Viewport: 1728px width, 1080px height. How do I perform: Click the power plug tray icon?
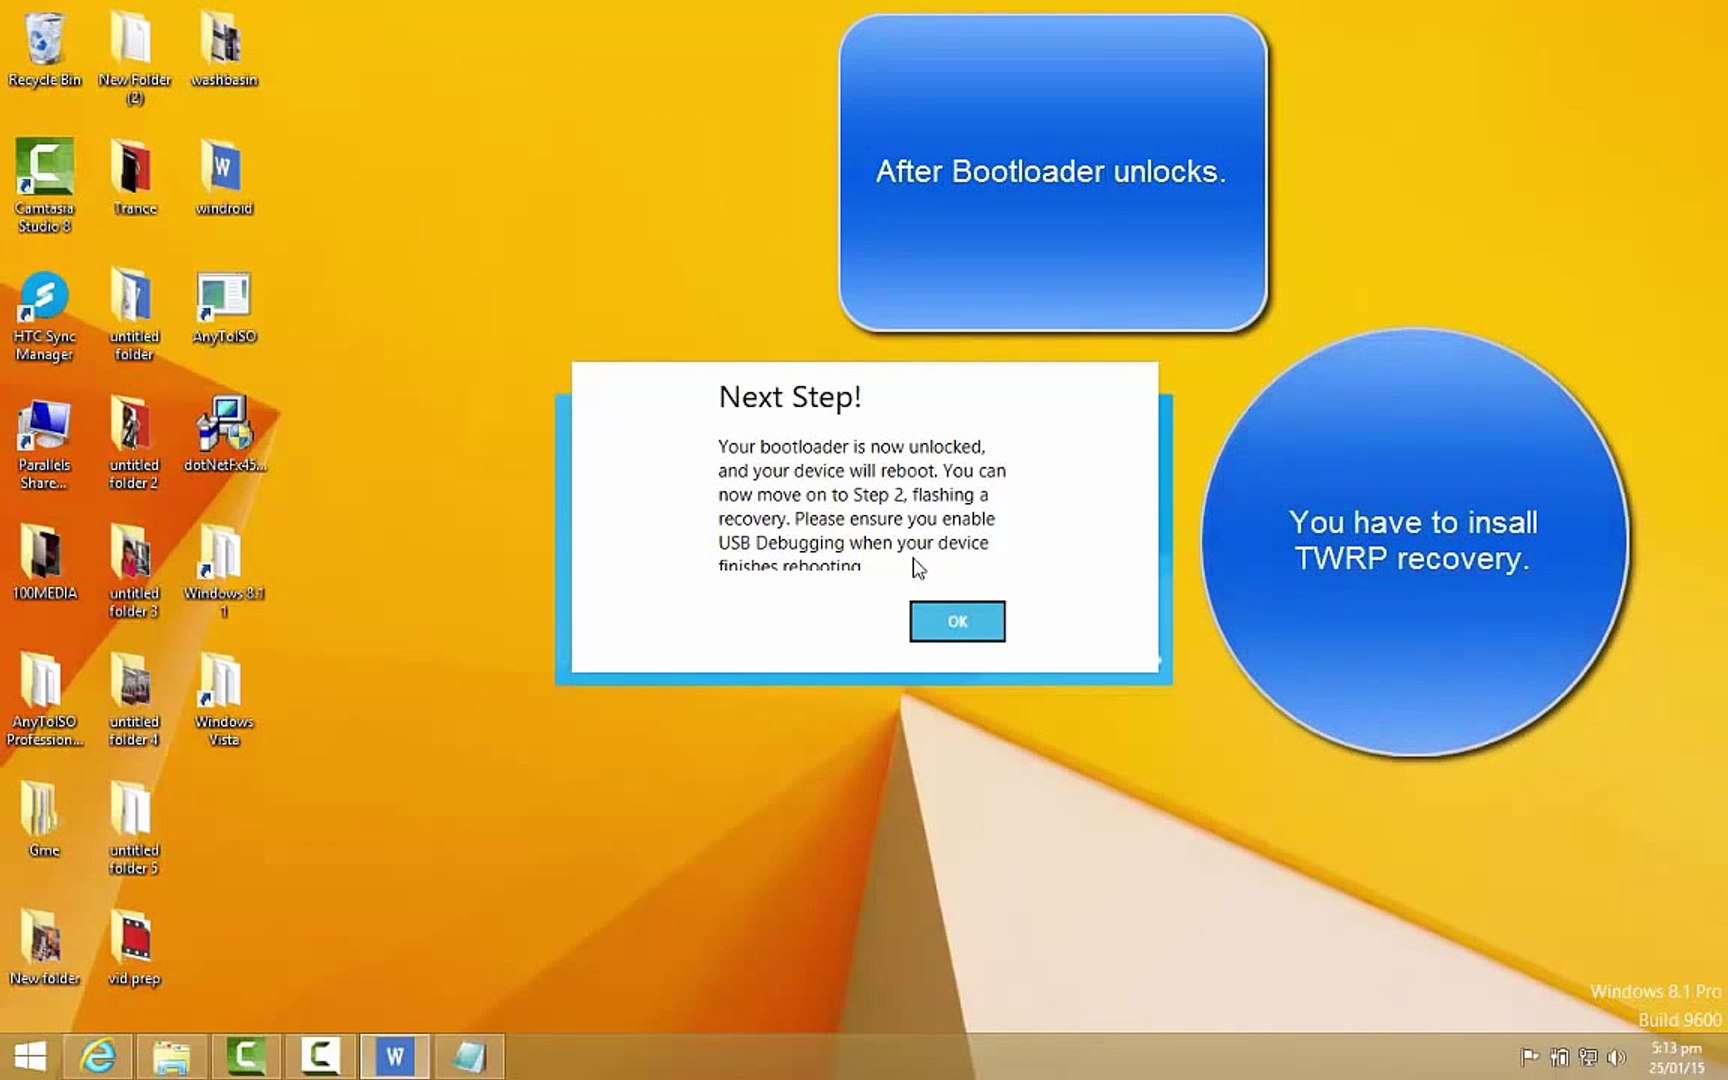point(1559,1057)
